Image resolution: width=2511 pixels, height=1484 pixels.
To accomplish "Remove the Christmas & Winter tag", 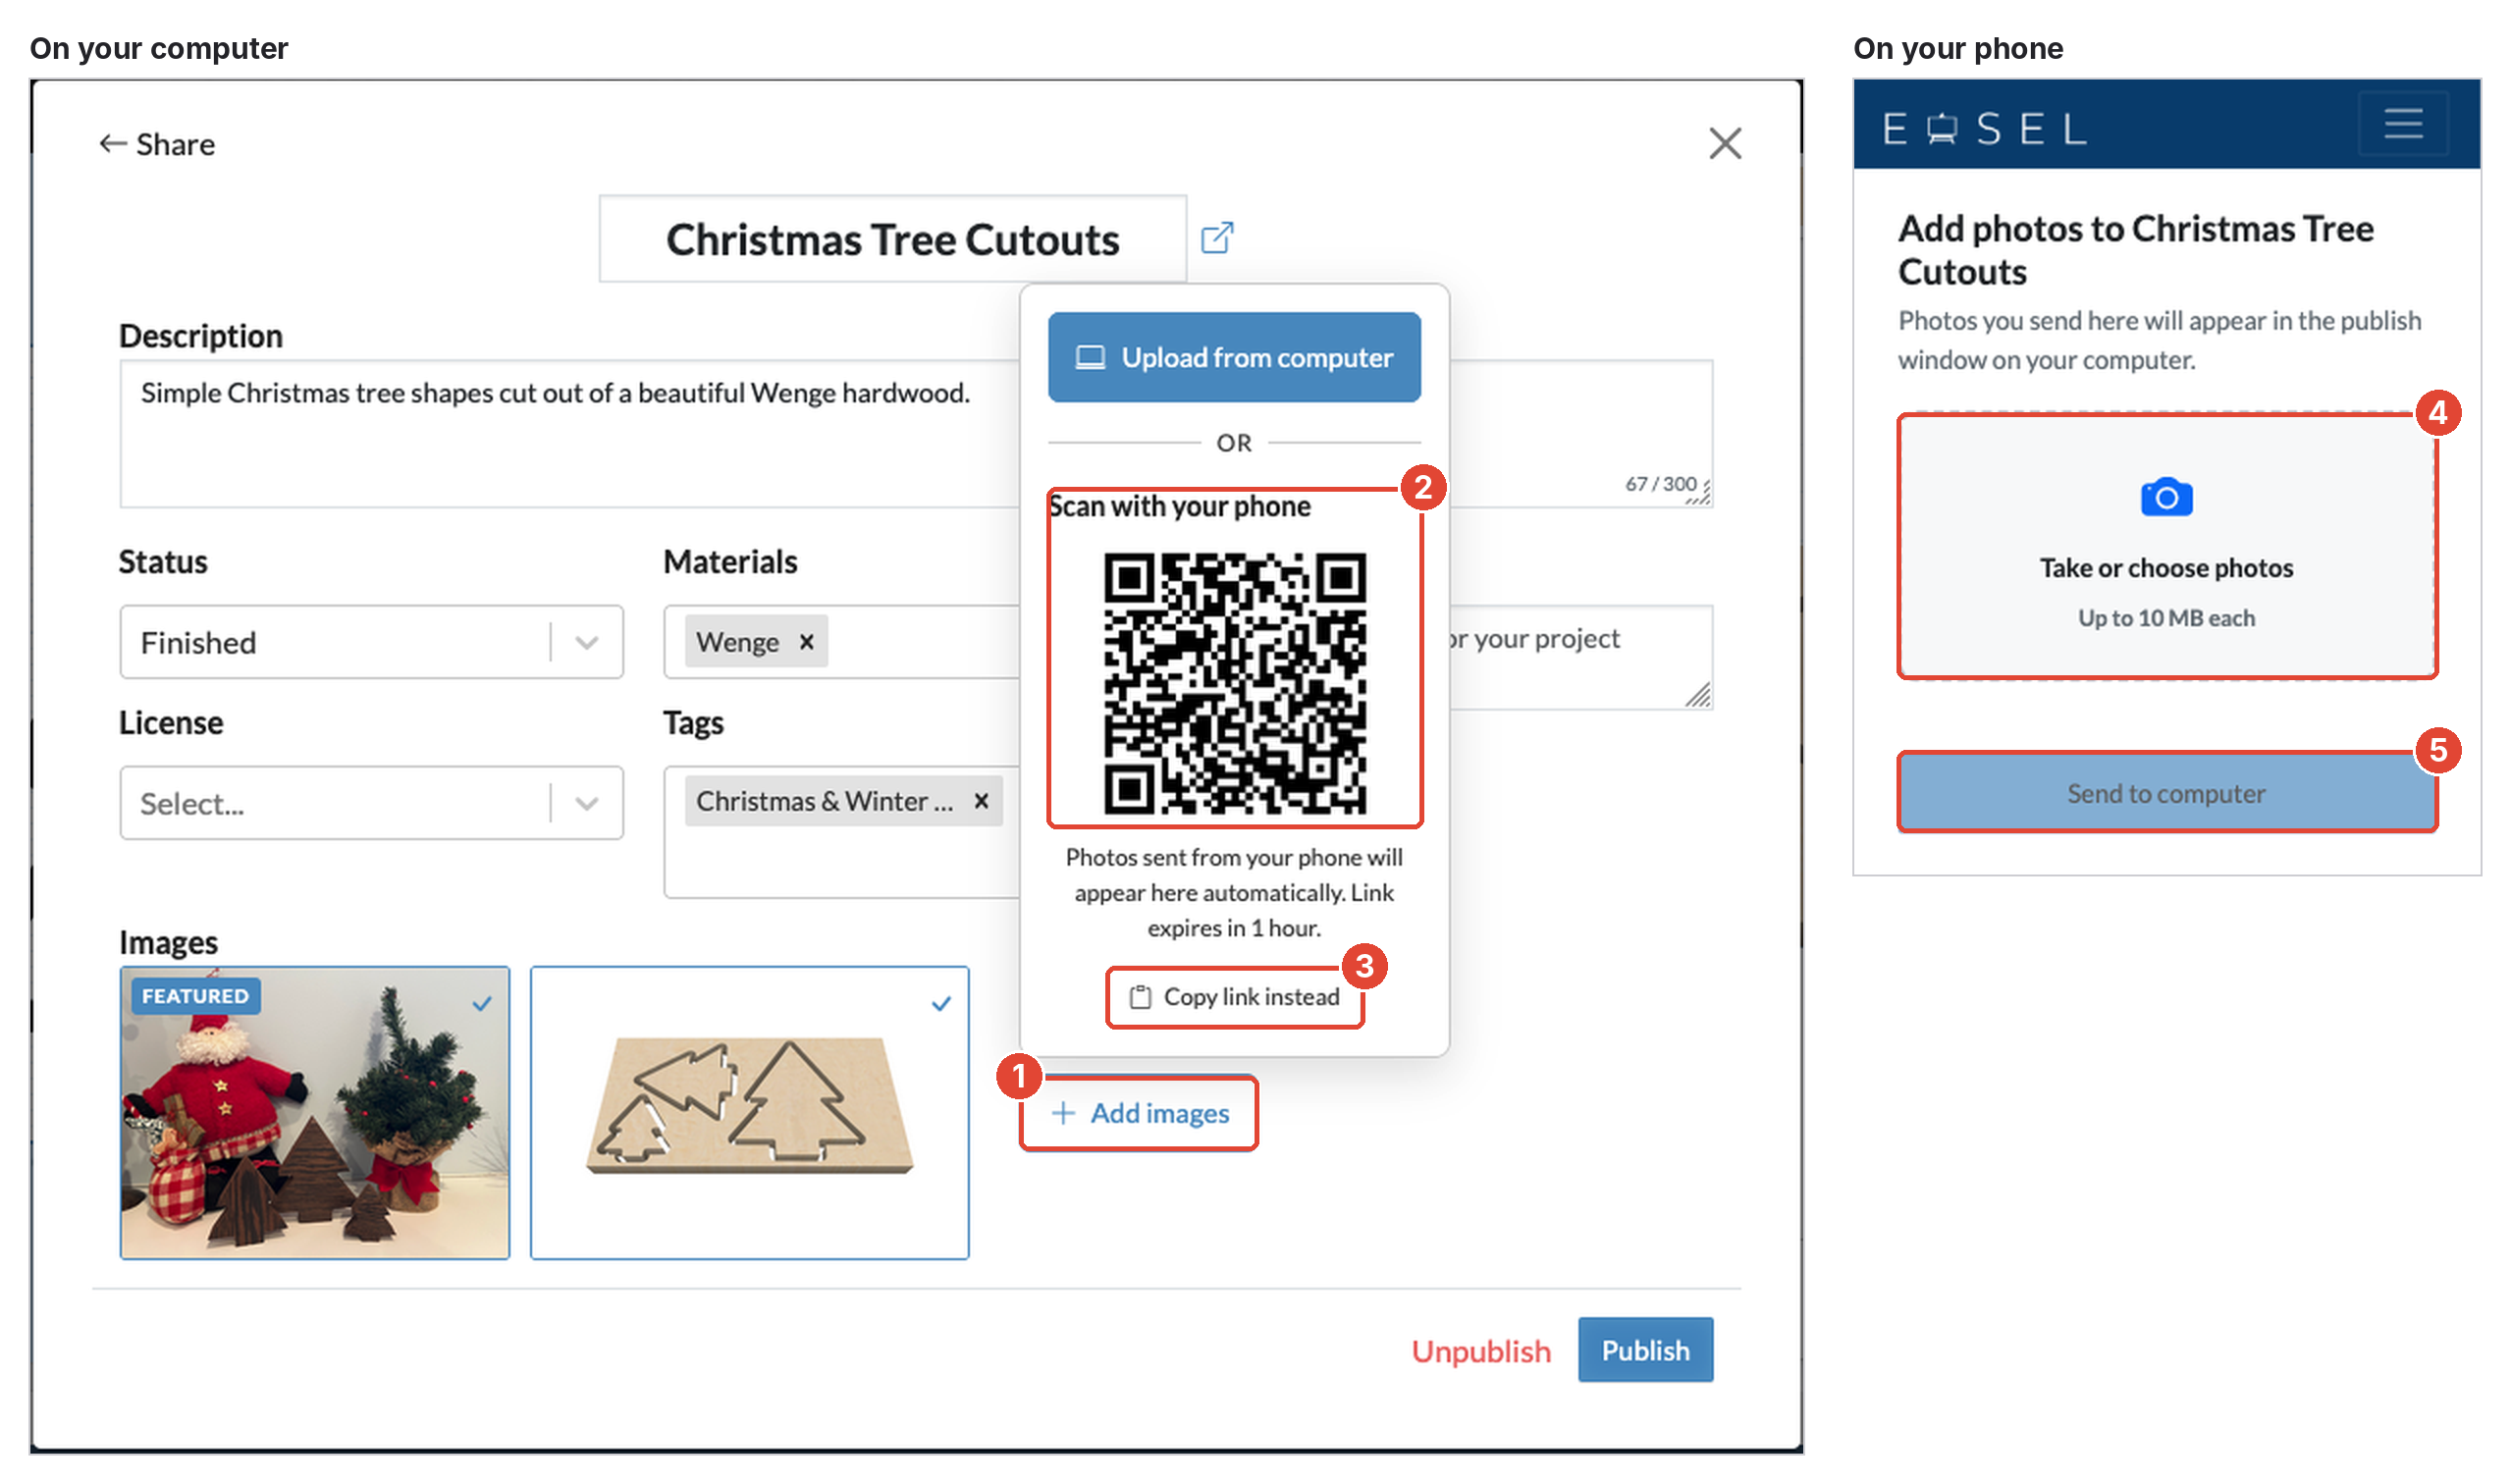I will [981, 801].
